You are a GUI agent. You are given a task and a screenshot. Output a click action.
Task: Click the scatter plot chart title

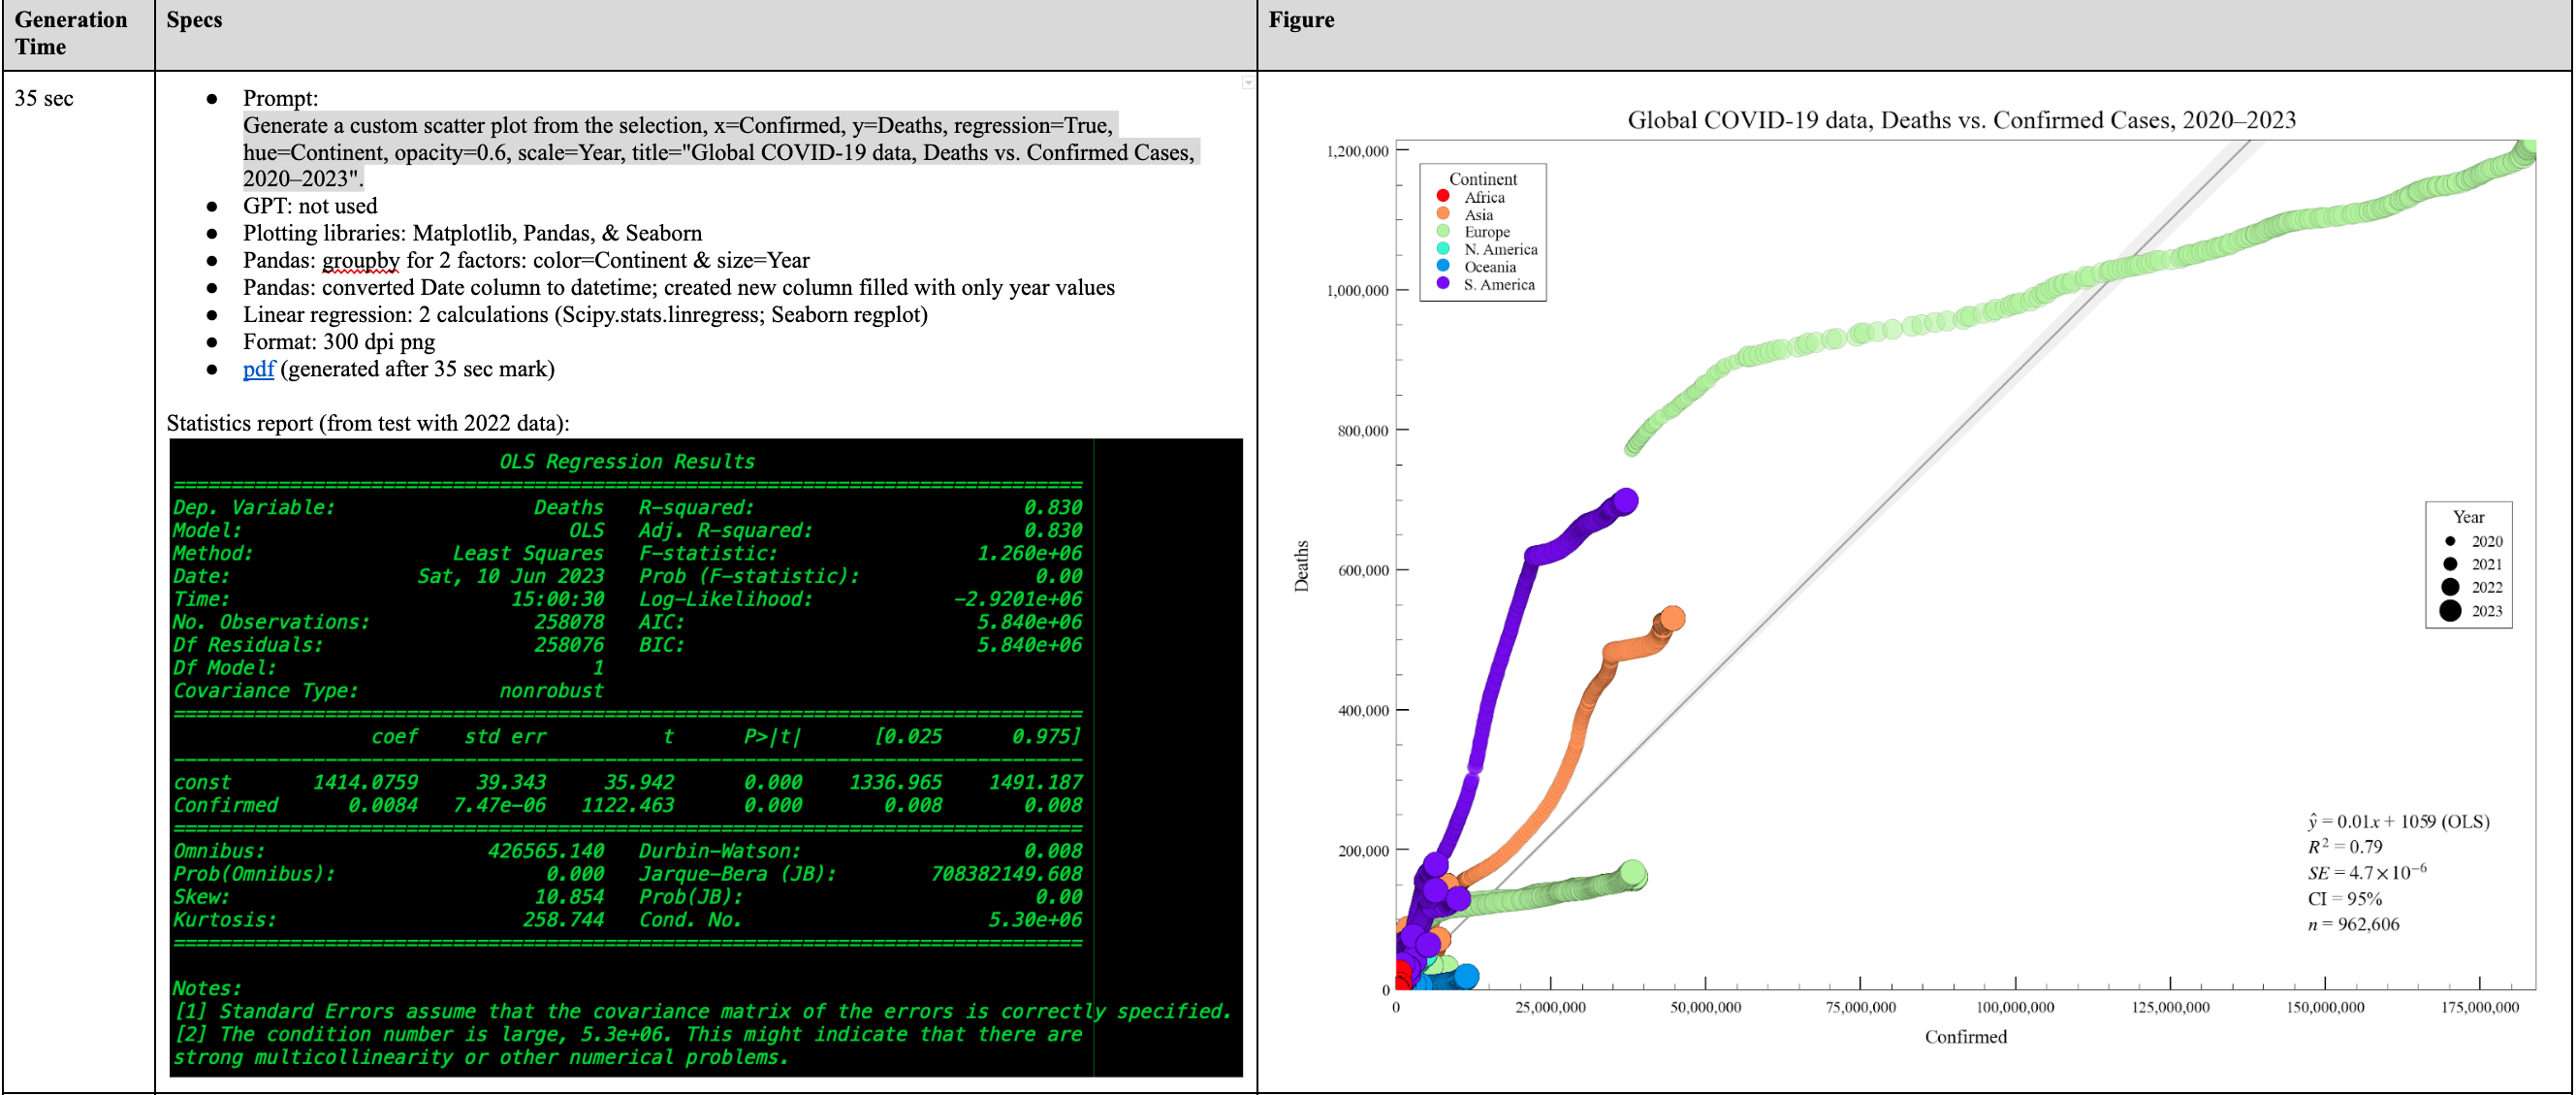click(x=1960, y=120)
